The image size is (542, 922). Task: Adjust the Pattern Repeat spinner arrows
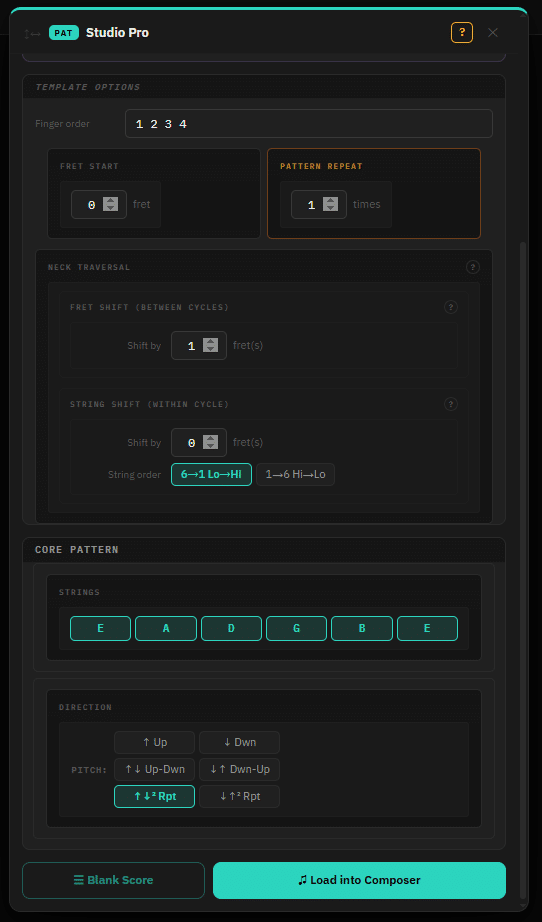tap(330, 205)
